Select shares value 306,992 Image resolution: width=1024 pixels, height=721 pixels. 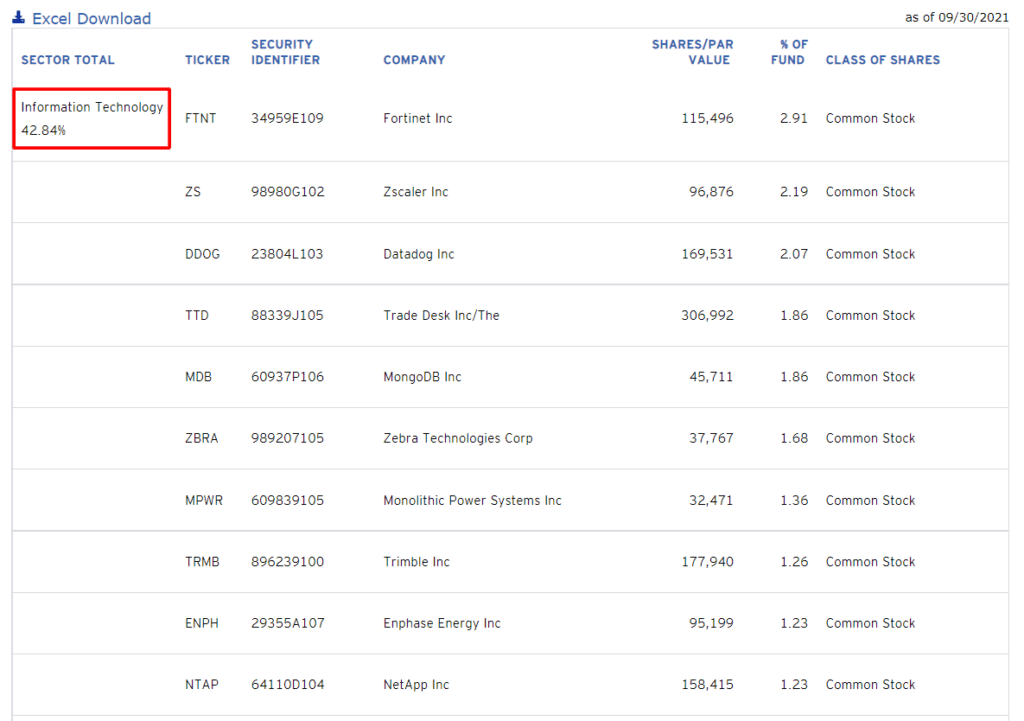point(707,315)
